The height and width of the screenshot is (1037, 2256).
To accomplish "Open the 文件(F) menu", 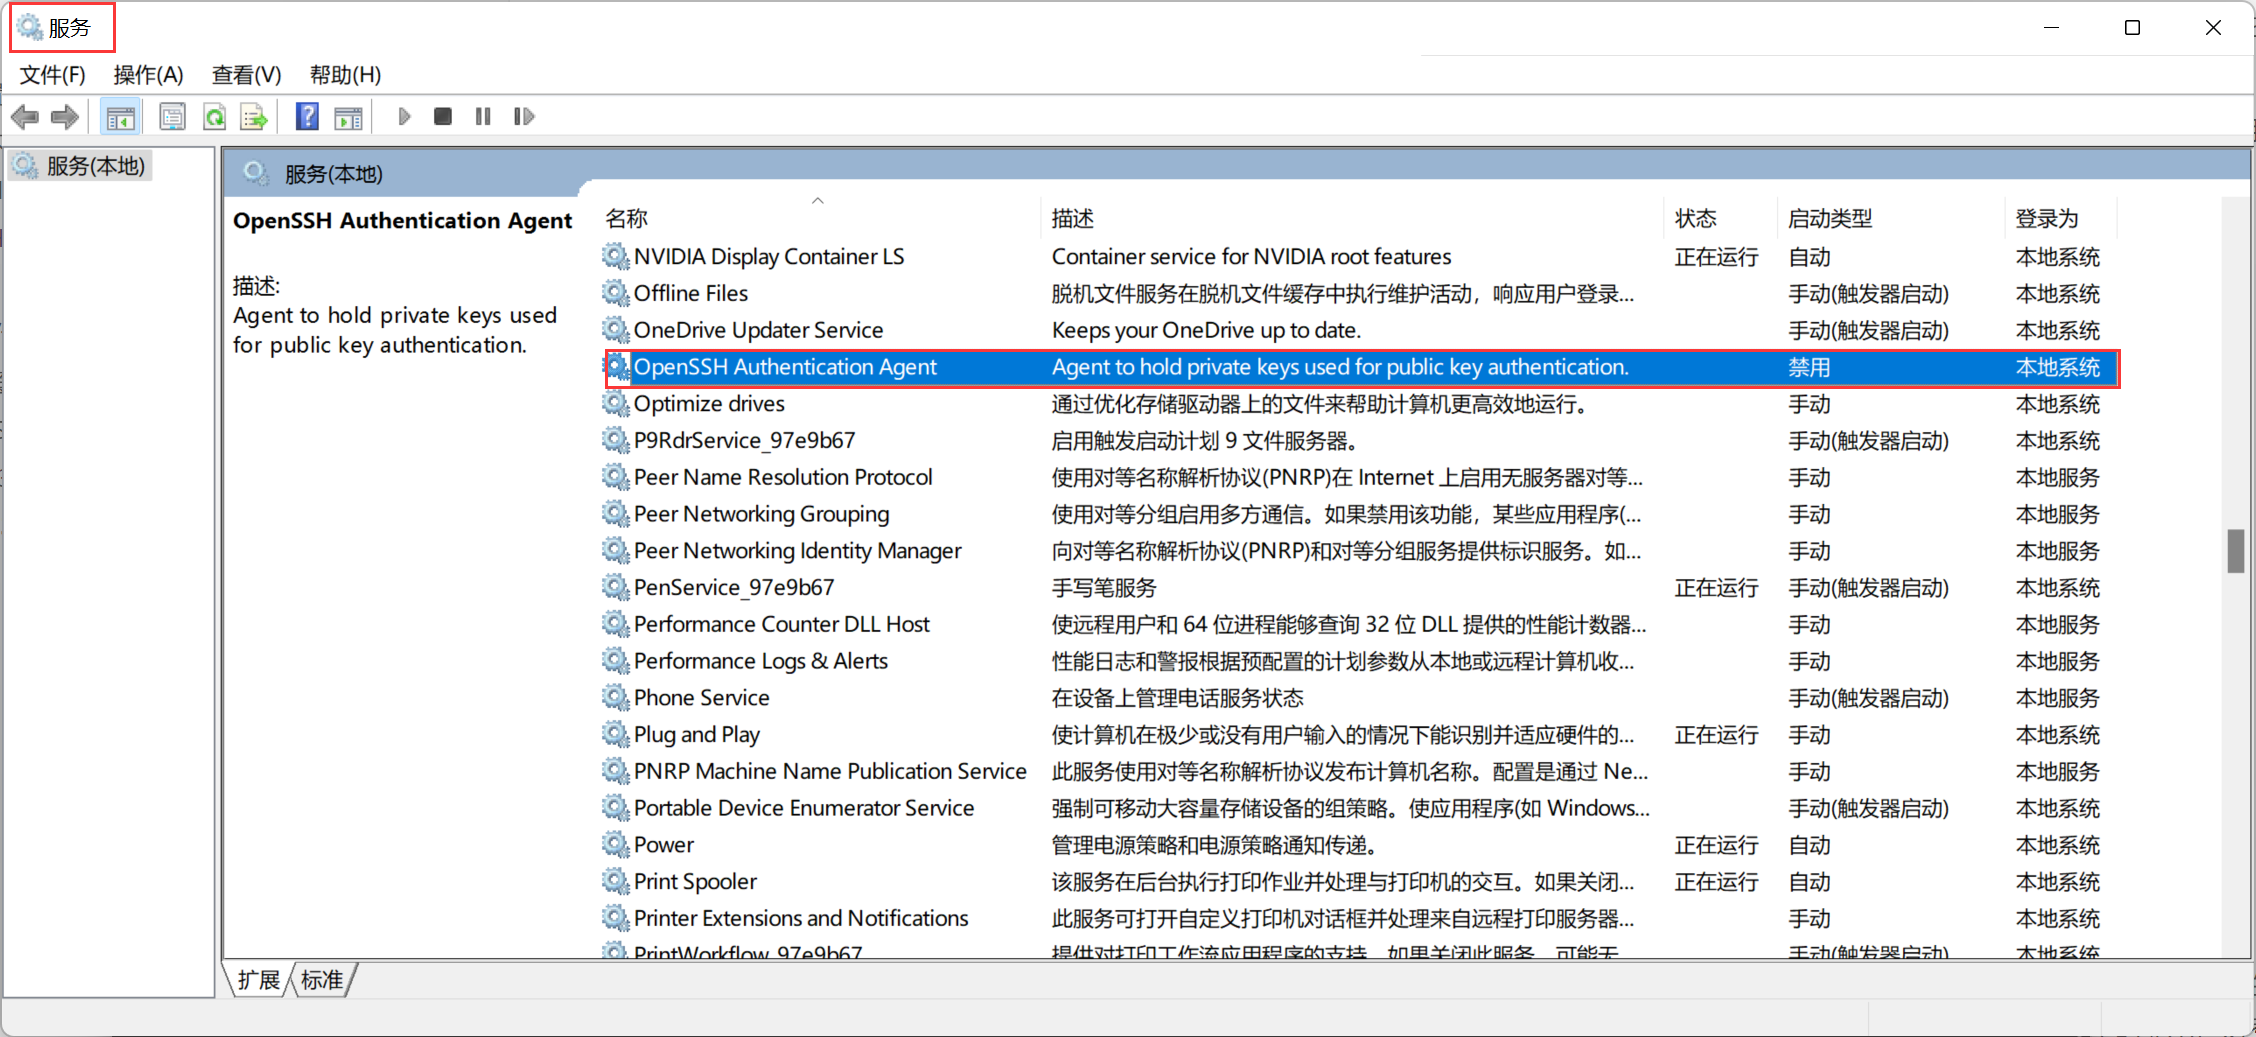I will pos(53,75).
